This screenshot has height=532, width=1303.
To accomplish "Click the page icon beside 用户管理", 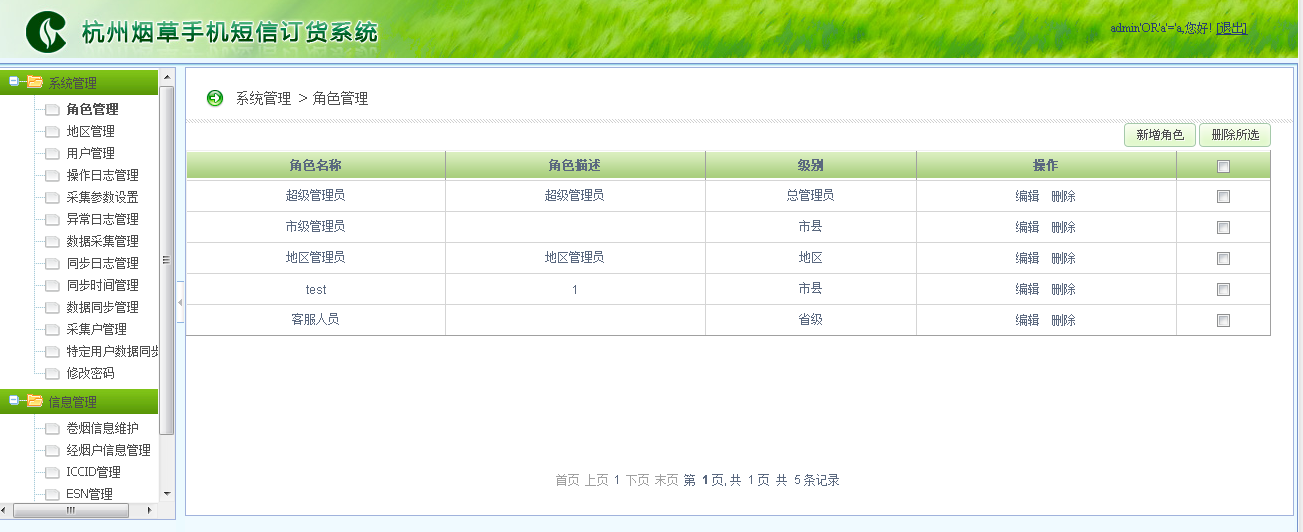I will point(52,154).
